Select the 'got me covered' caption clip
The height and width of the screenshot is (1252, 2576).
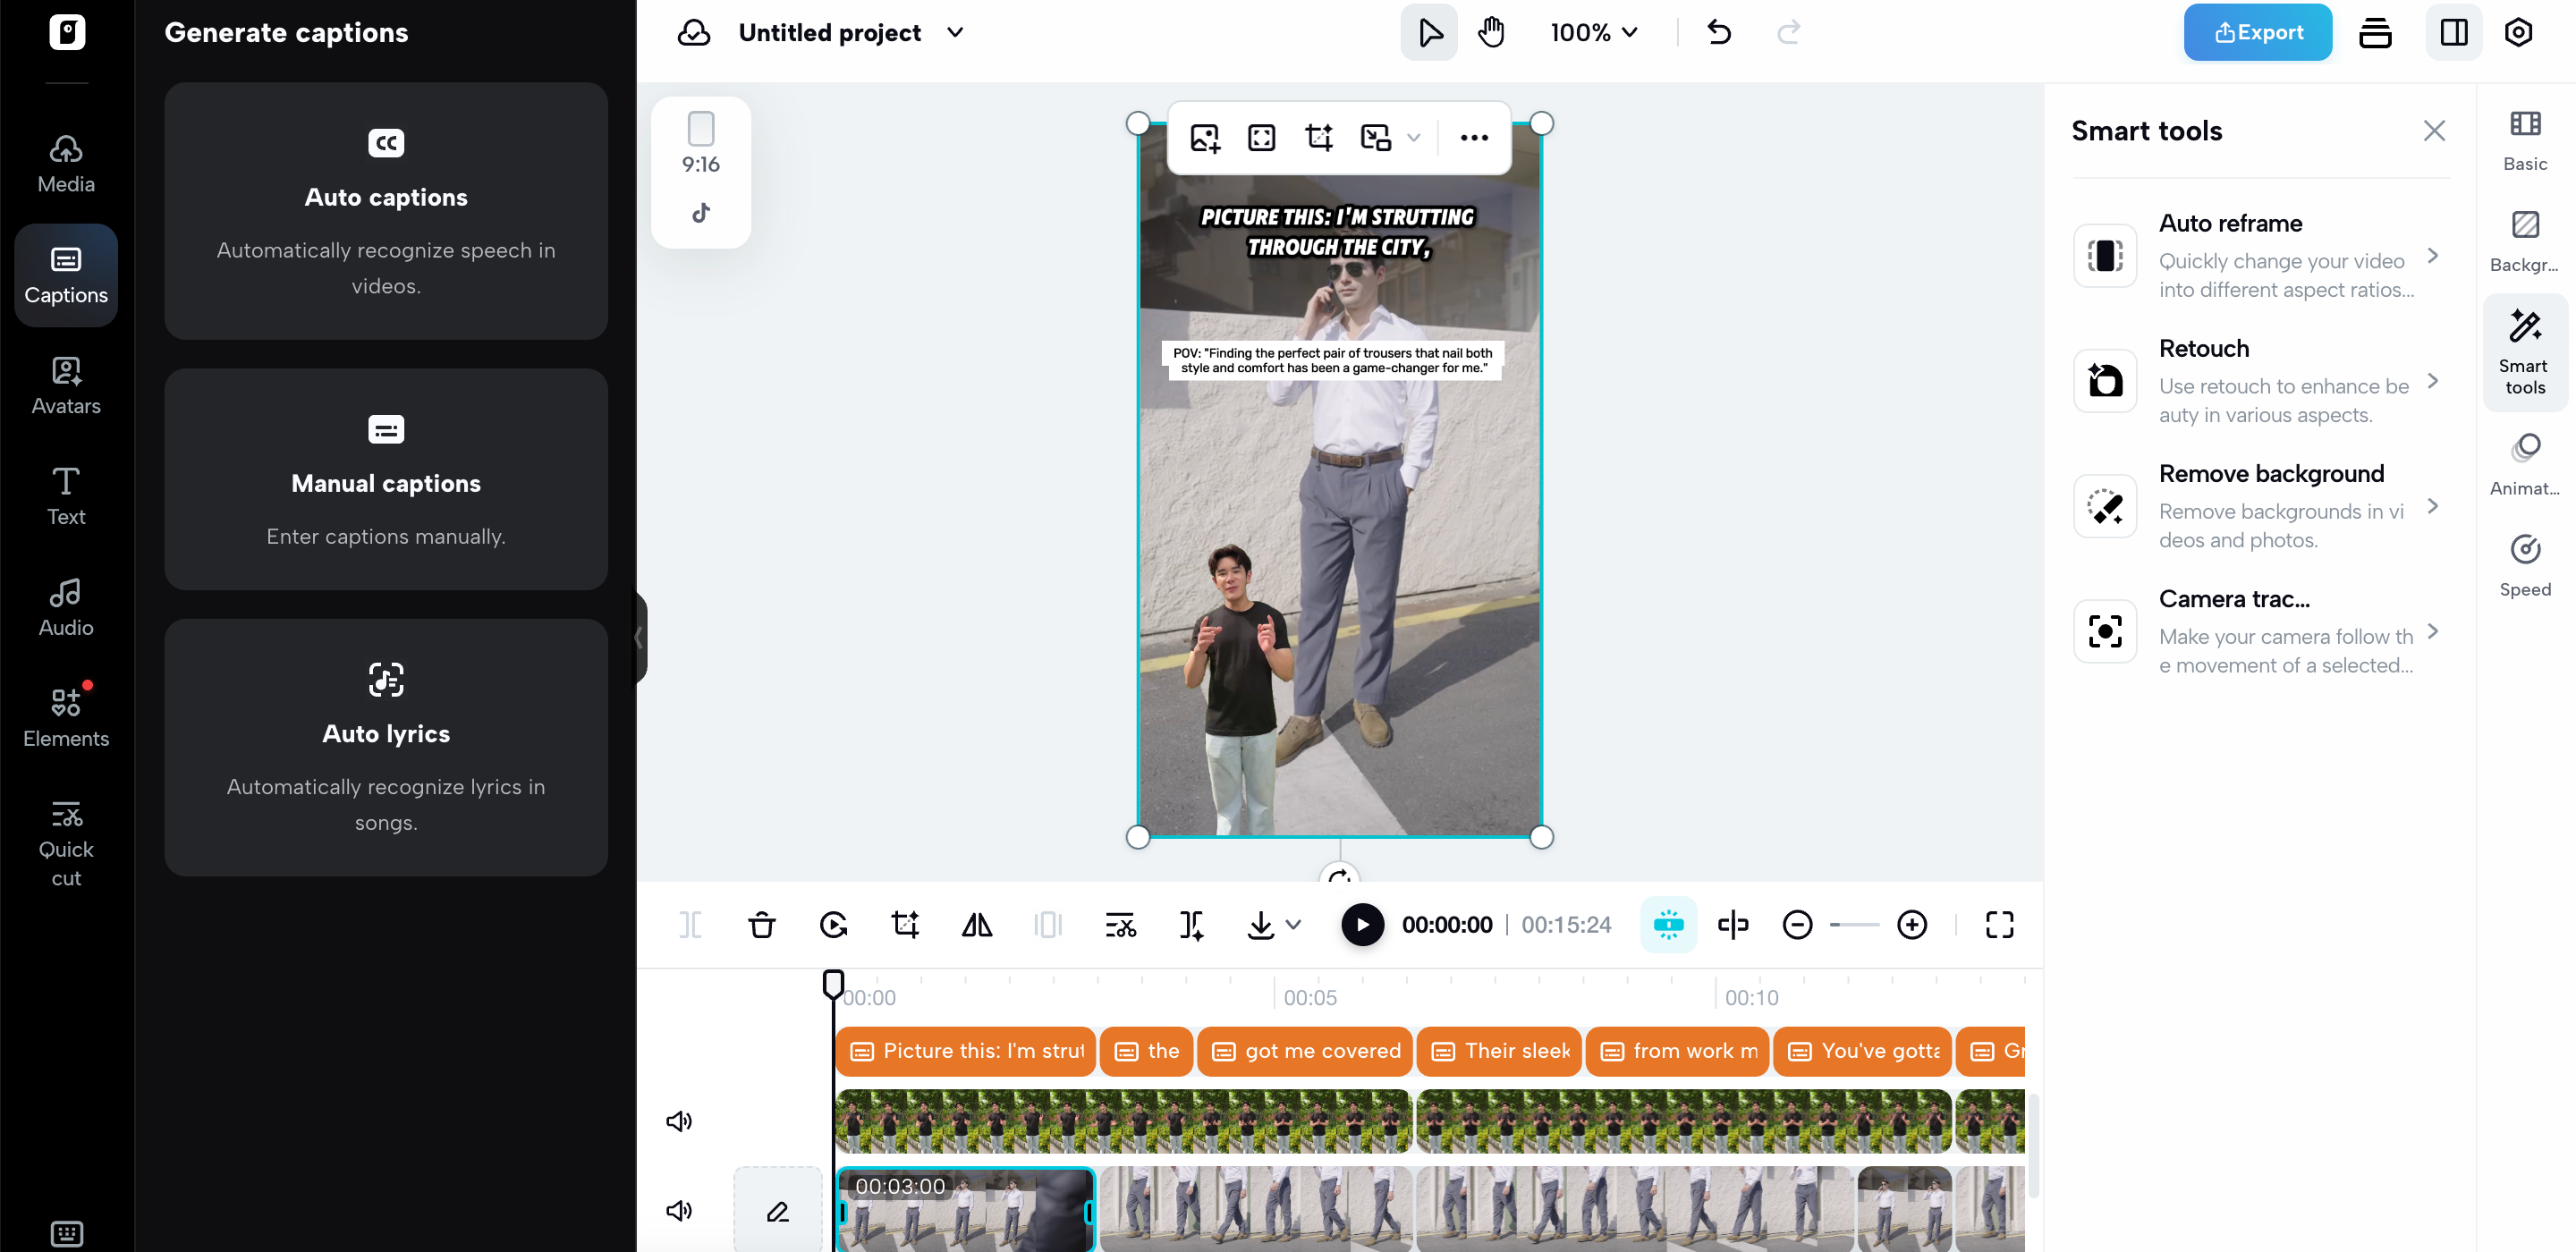click(1305, 1051)
